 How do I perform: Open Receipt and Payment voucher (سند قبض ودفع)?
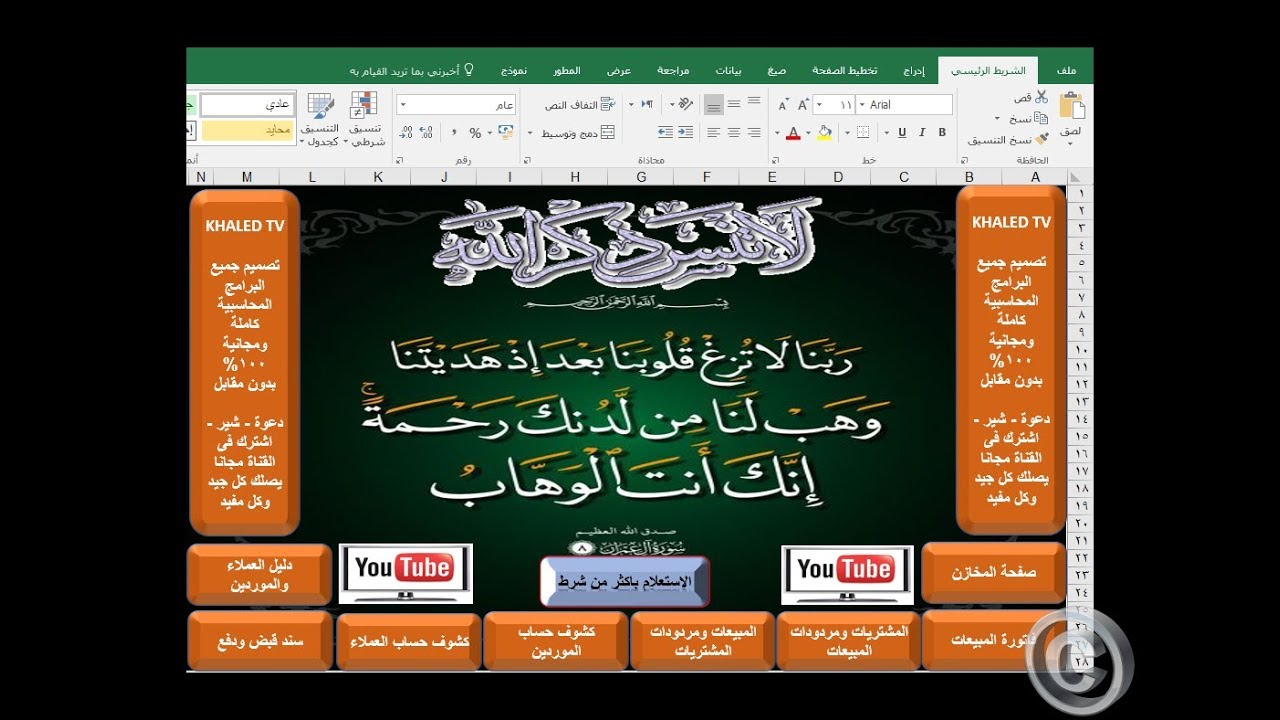[260, 641]
